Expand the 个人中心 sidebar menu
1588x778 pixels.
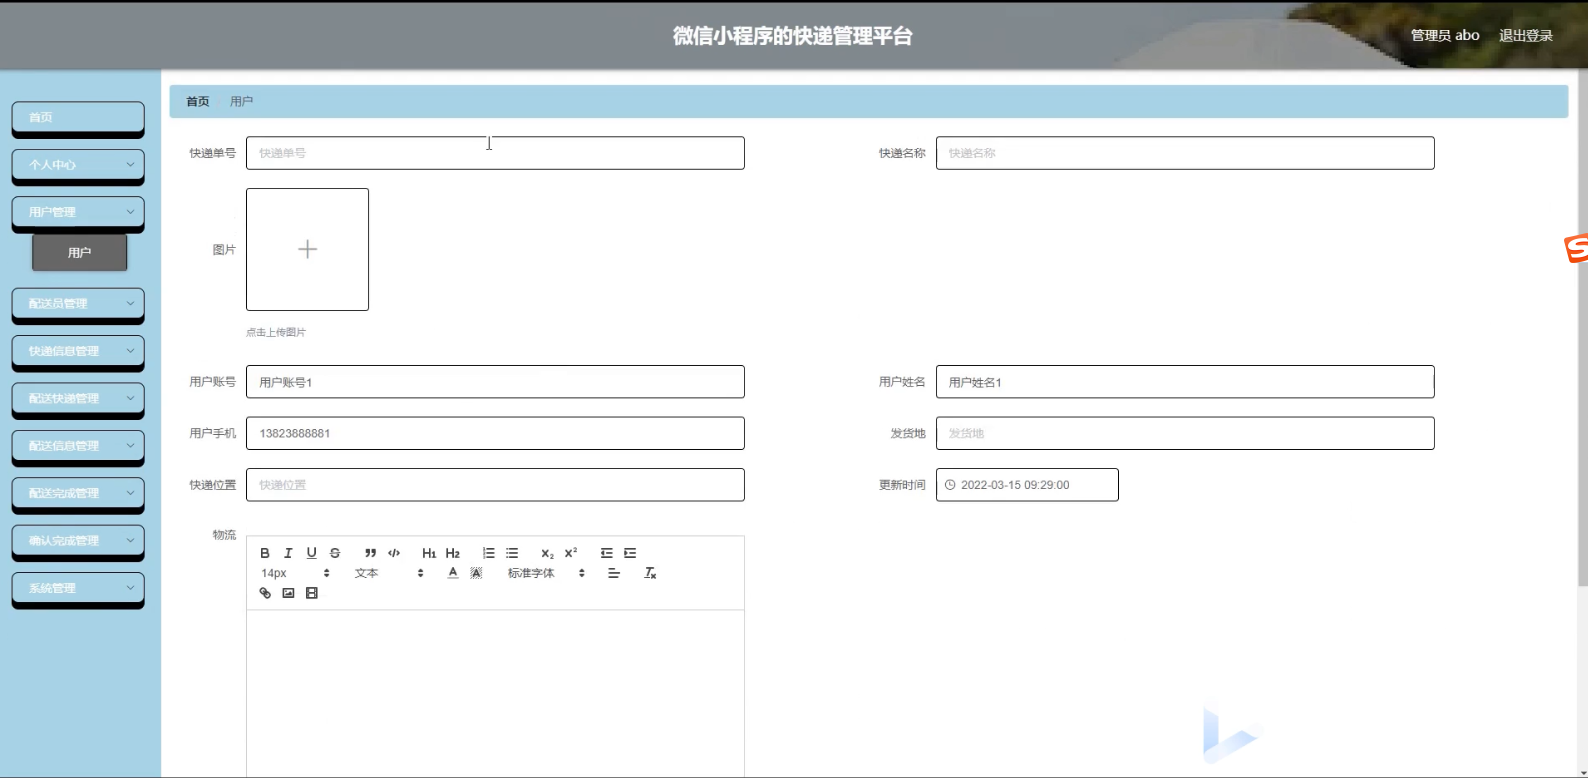tap(78, 165)
